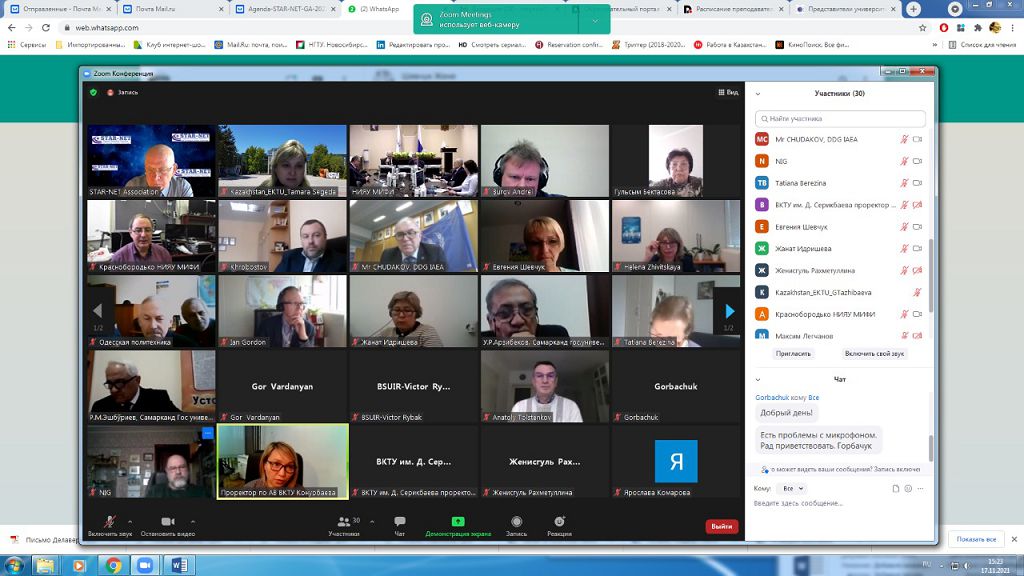
Task: Show more Chrome bookmarks chevron
Action: point(935,45)
